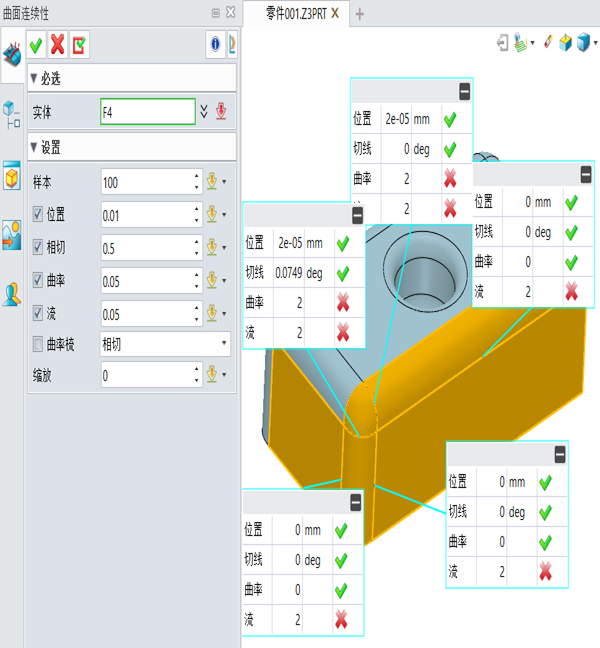The width and height of the screenshot is (600, 648).
Task: Click the shaded cube display mode icon
Action: point(583,42)
